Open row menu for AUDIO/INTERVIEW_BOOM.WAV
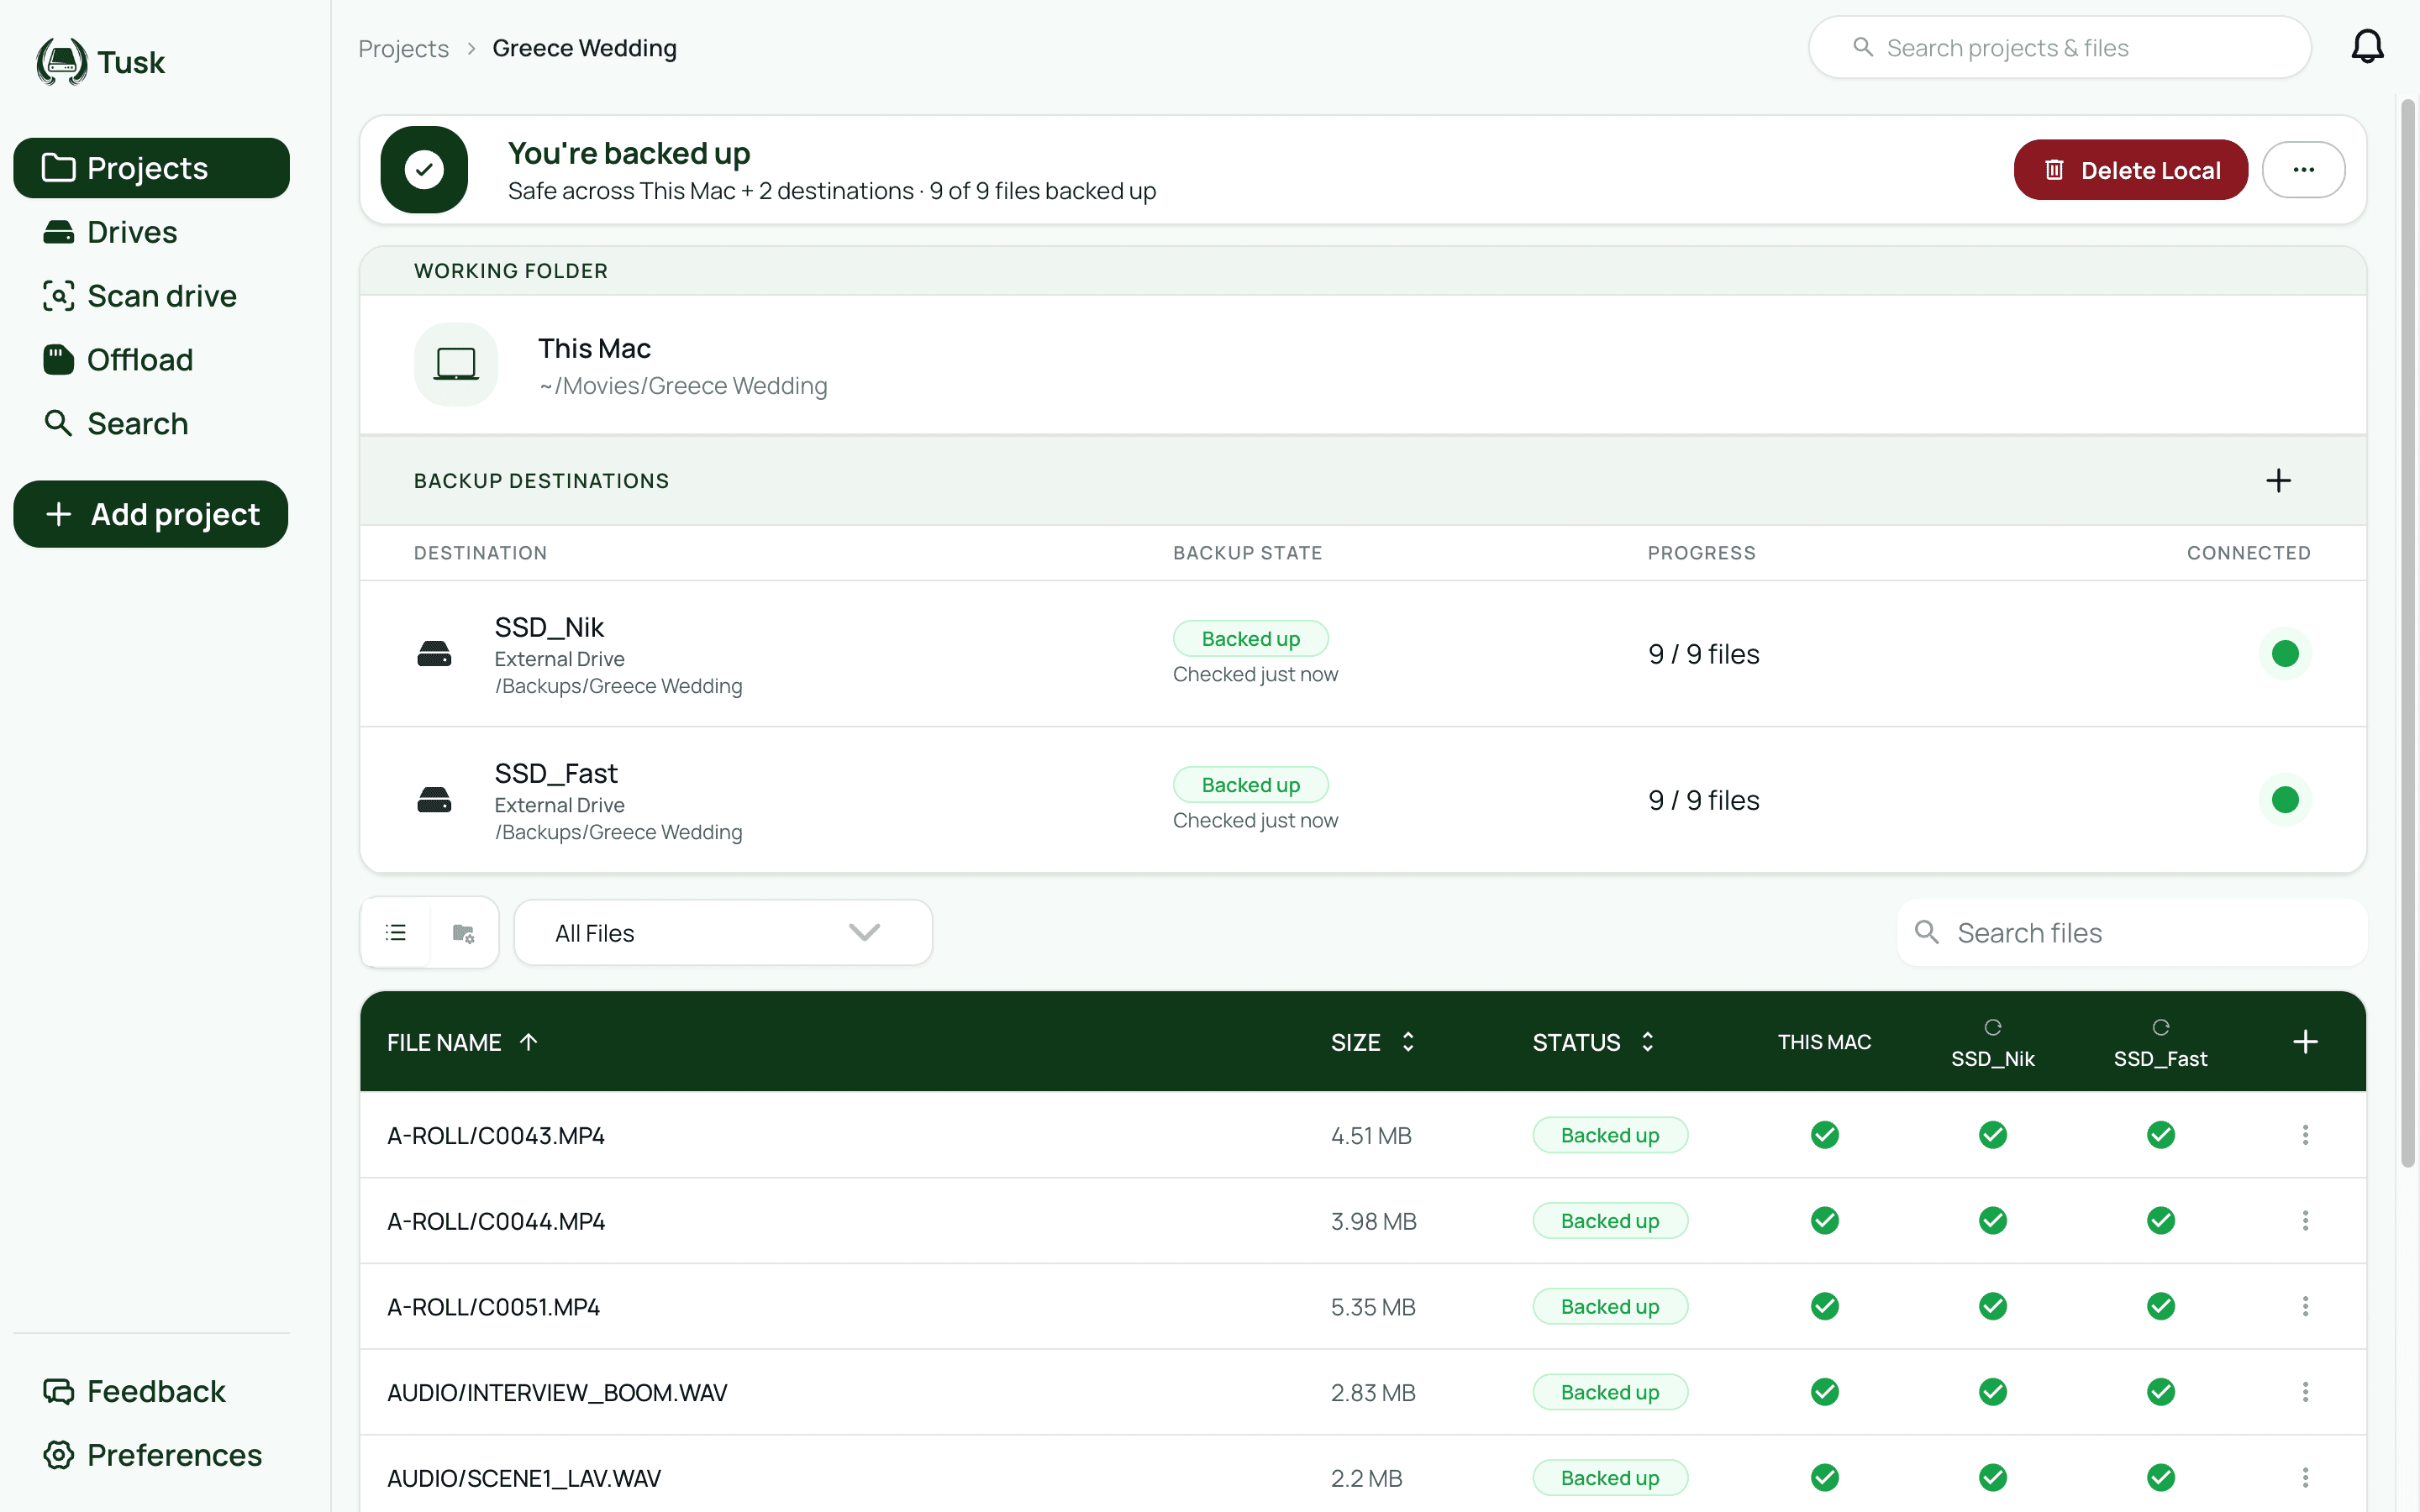The image size is (2420, 1512). (x=2305, y=1392)
